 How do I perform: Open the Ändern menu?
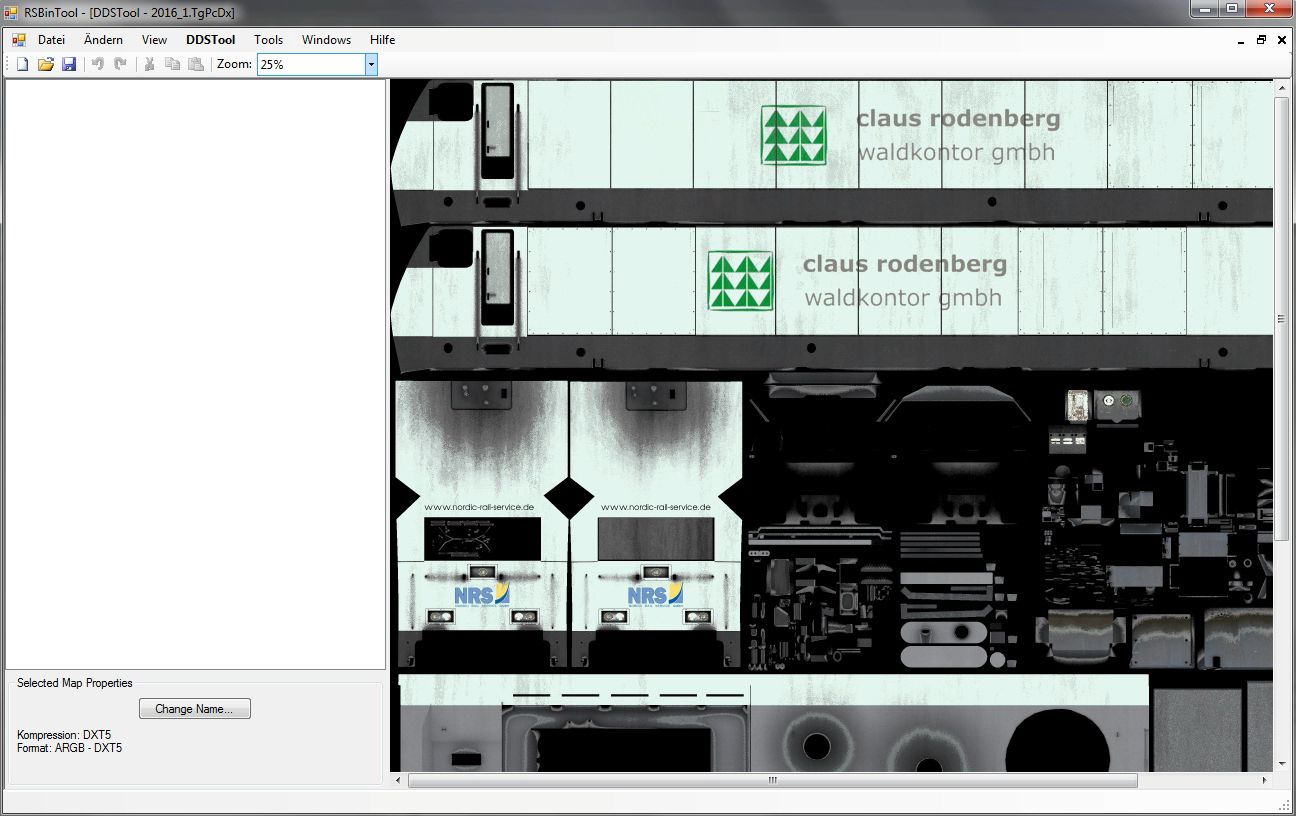point(103,40)
